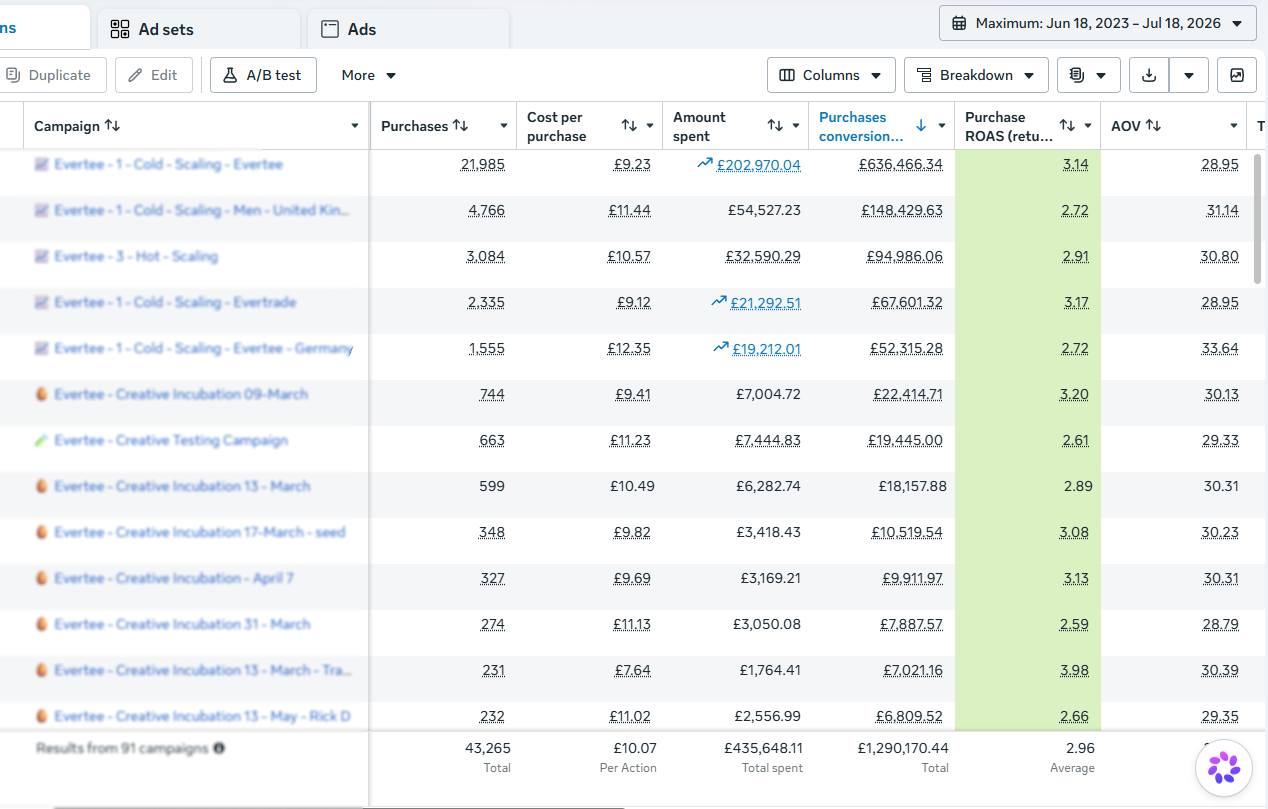
Task: Open Creative Incubation - April 7 campaign
Action: pyautogui.click(x=174, y=578)
